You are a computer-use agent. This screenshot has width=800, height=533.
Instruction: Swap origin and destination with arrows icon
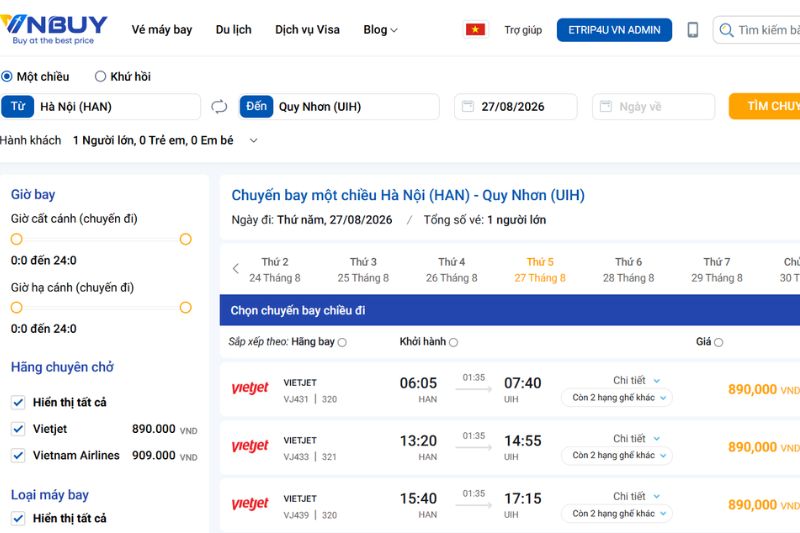219,107
